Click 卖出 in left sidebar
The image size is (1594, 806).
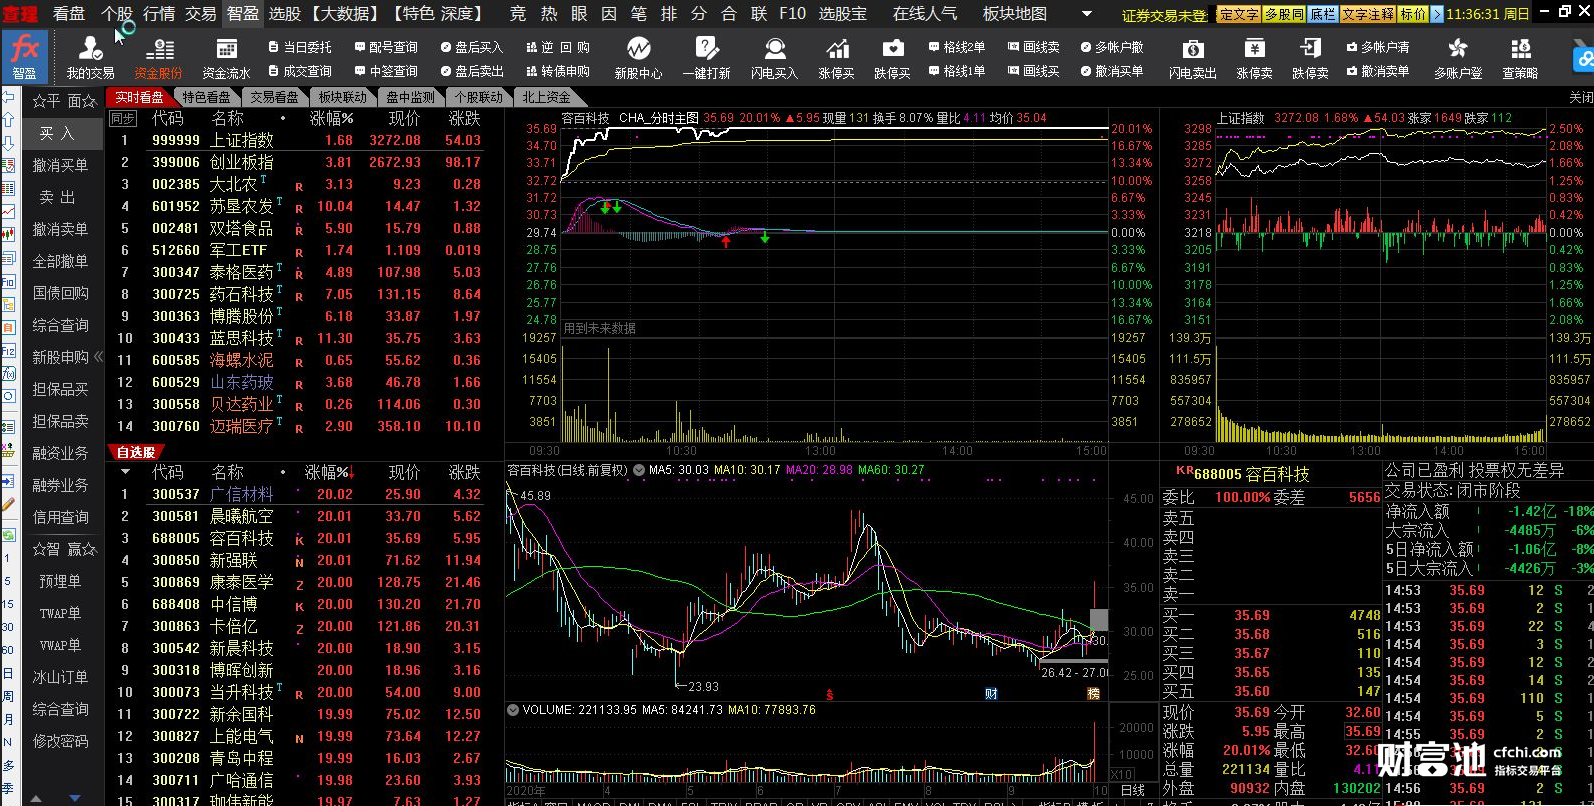pyautogui.click(x=60, y=197)
